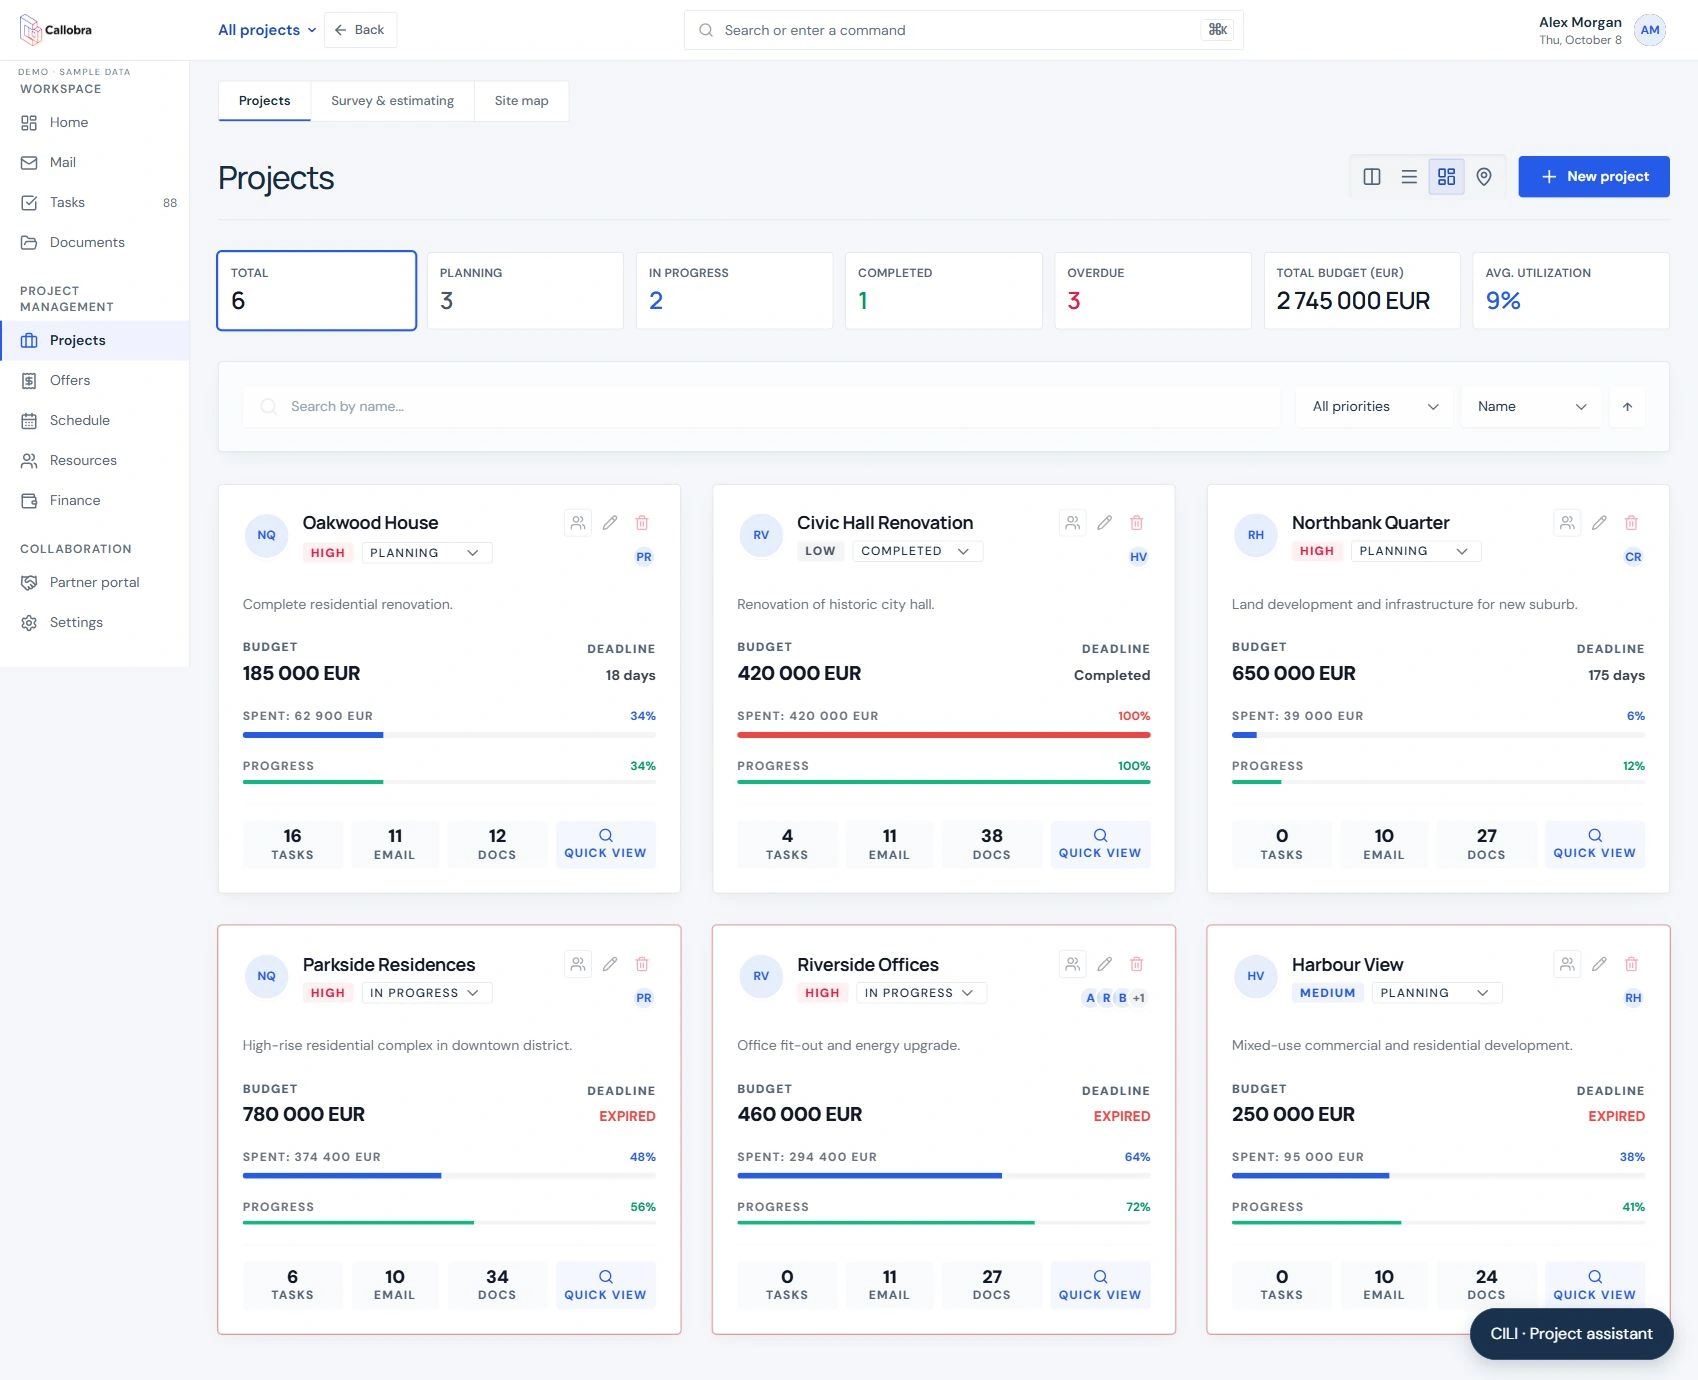Open the All priorities filter dropdown
1698x1380 pixels.
1374,407
